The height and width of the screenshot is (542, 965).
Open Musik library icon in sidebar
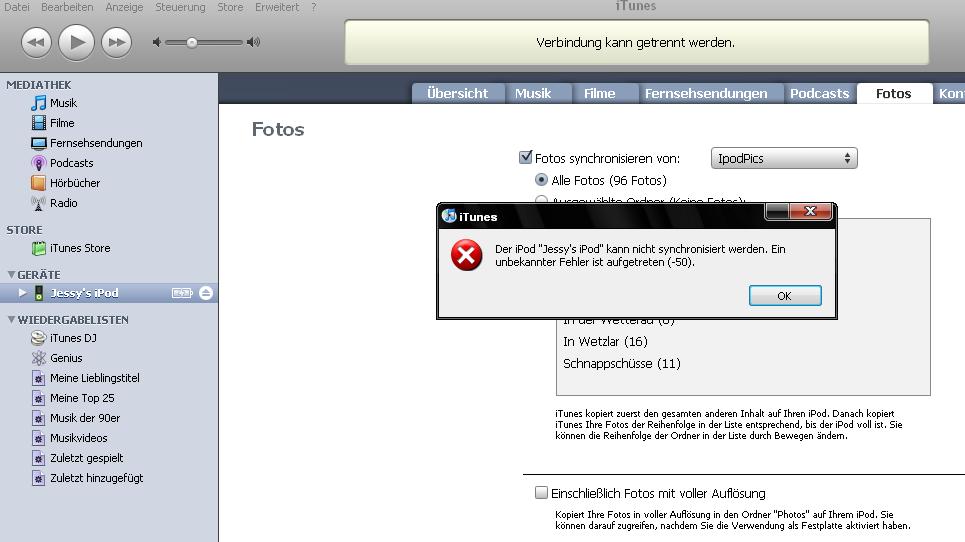point(39,103)
